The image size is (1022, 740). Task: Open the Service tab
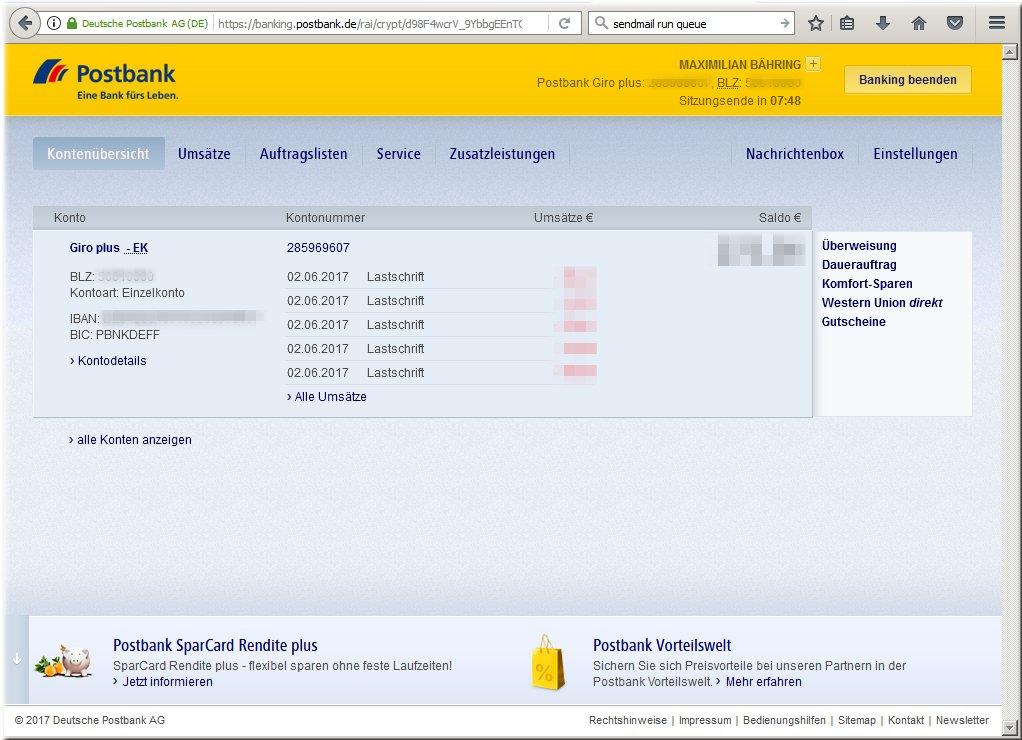[x=398, y=154]
